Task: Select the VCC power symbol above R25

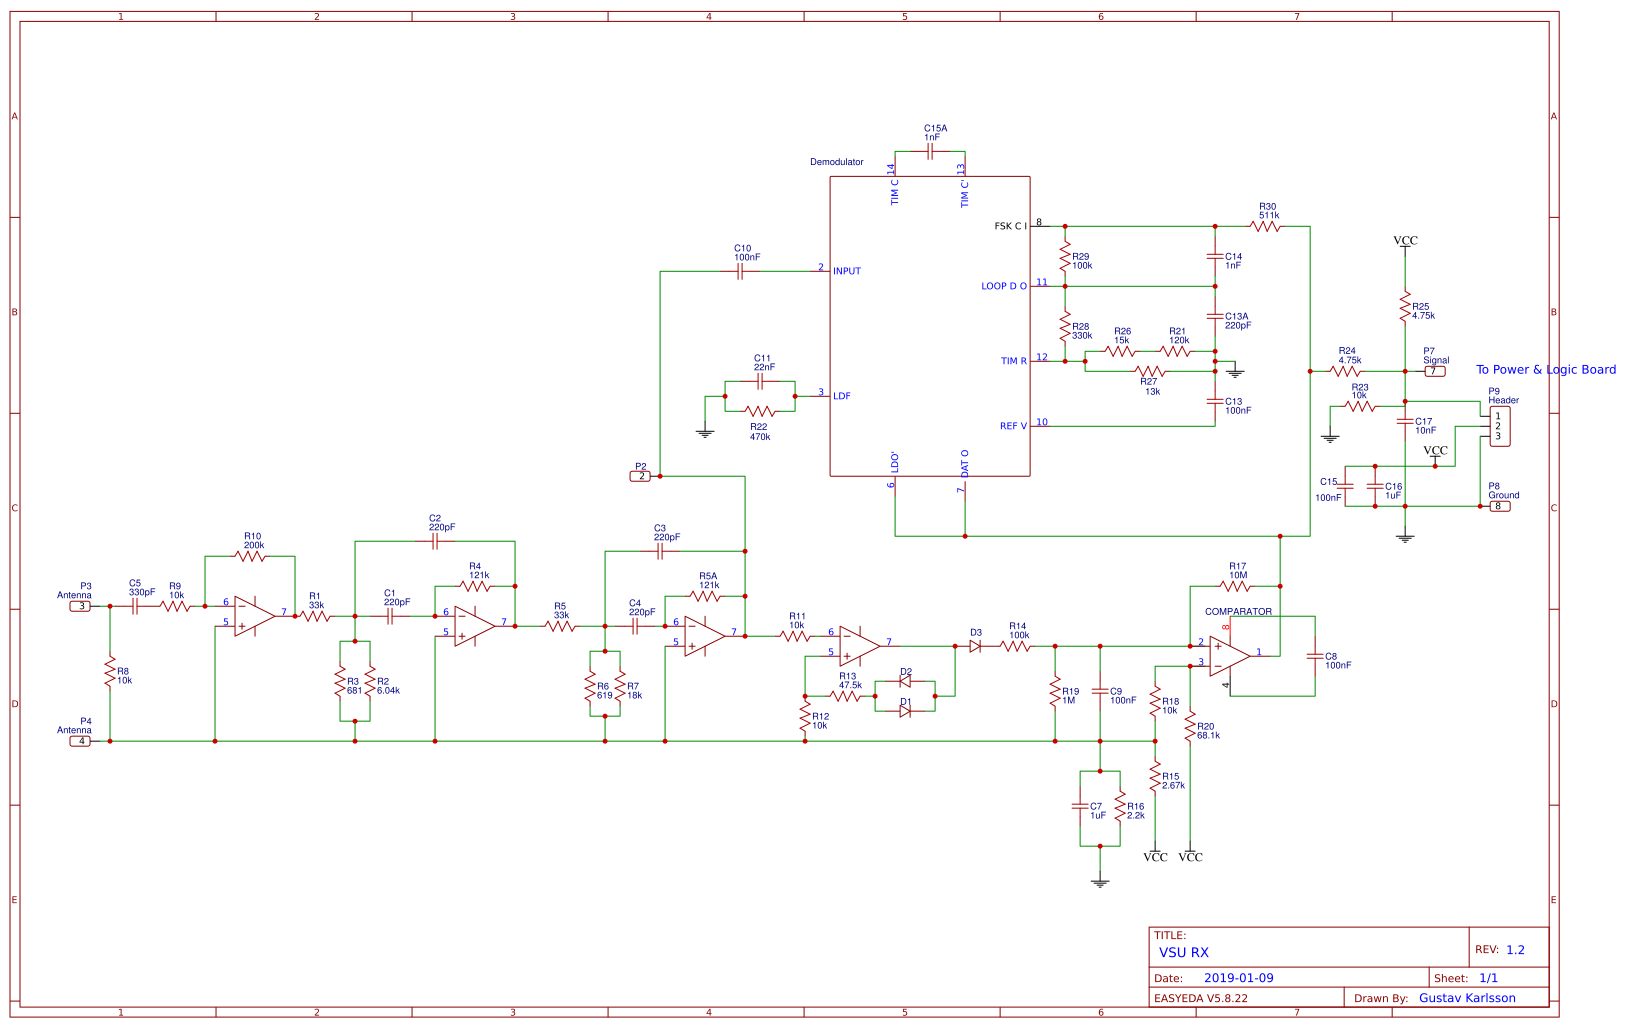Action: pyautogui.click(x=1405, y=241)
